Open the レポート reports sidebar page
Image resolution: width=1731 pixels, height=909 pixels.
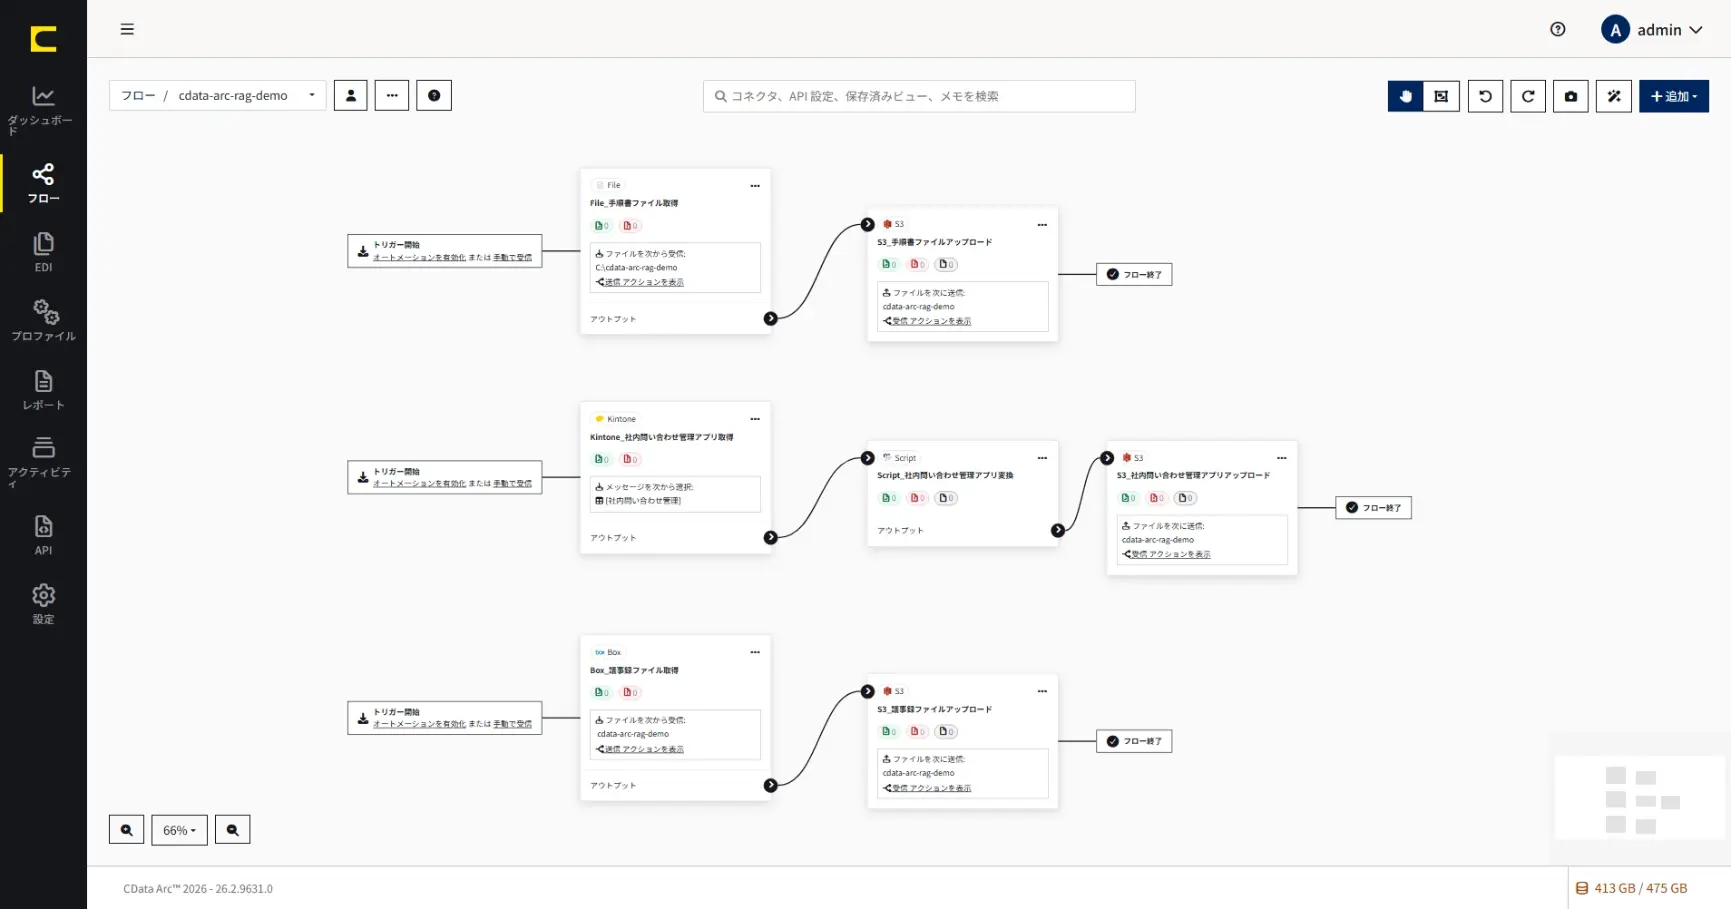[43, 390]
